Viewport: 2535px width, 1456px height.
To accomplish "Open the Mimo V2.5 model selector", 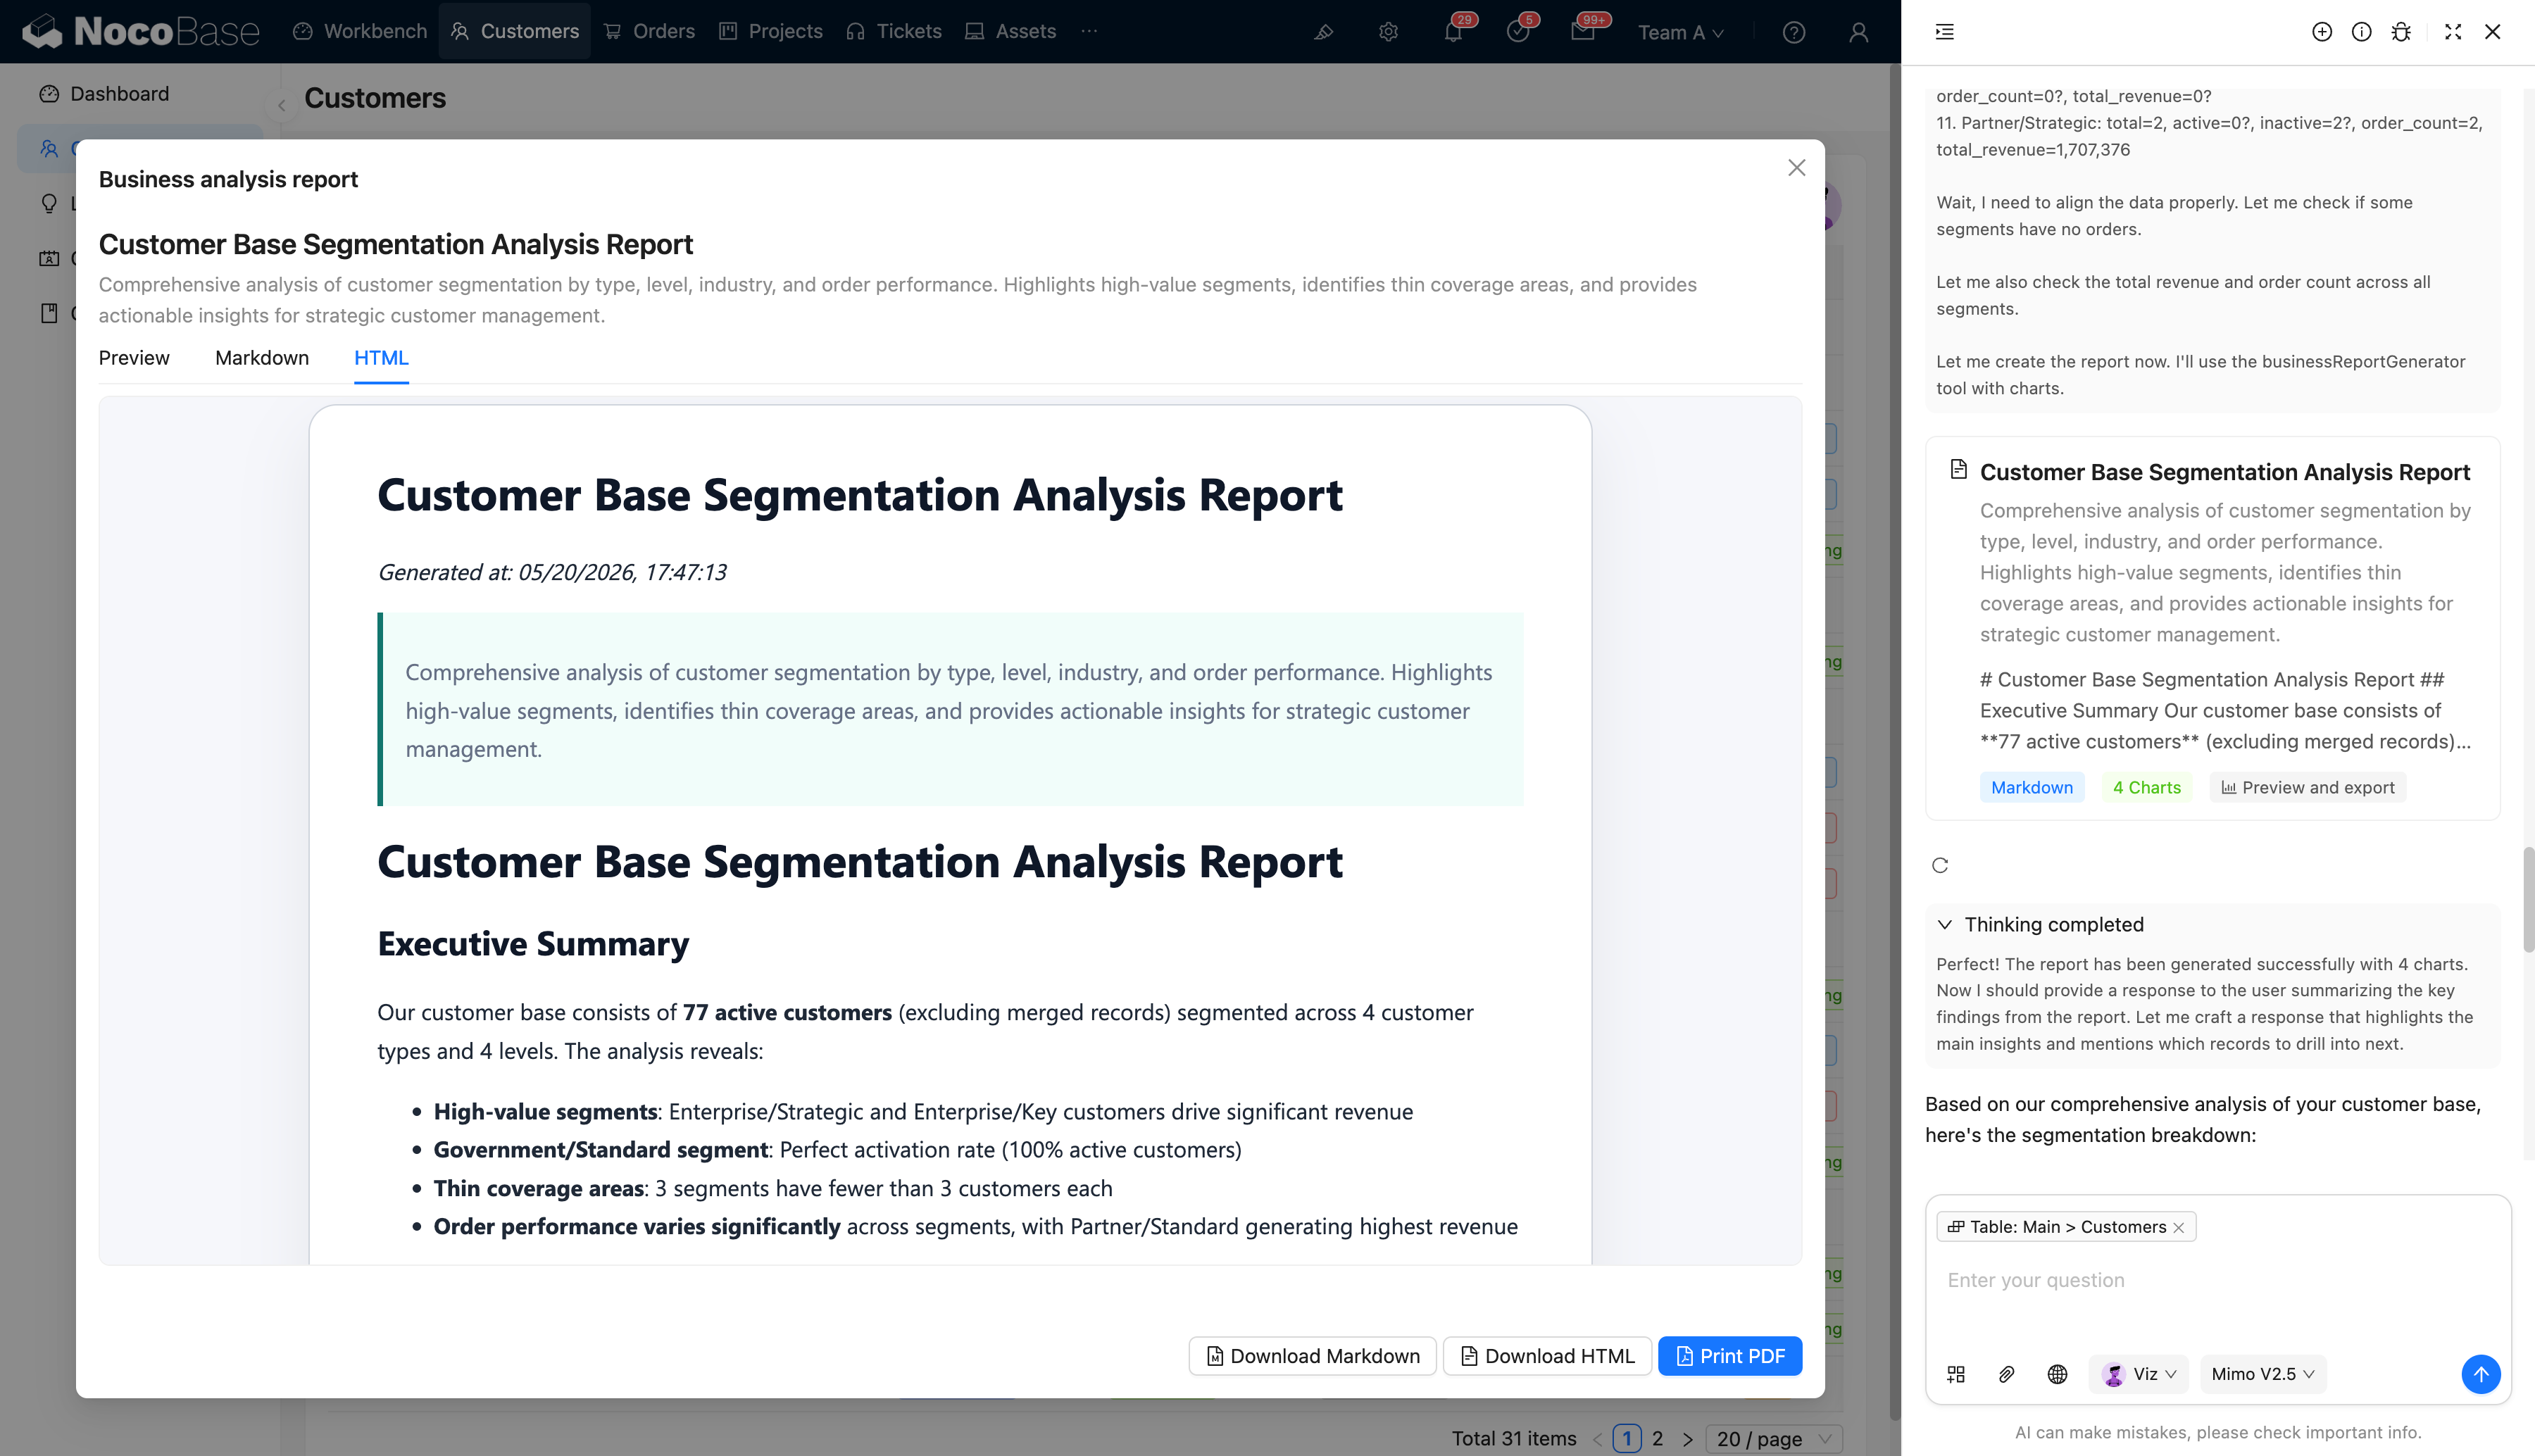I will point(2262,1374).
